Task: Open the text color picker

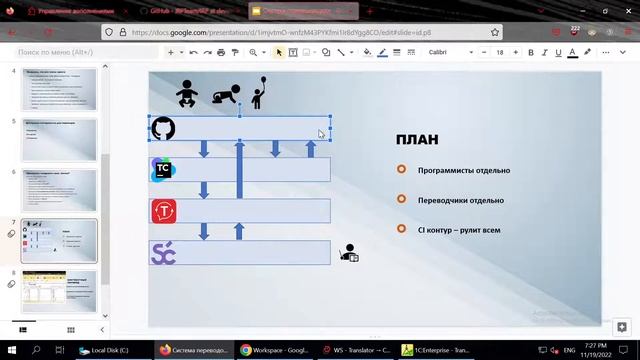Action: 573,52
